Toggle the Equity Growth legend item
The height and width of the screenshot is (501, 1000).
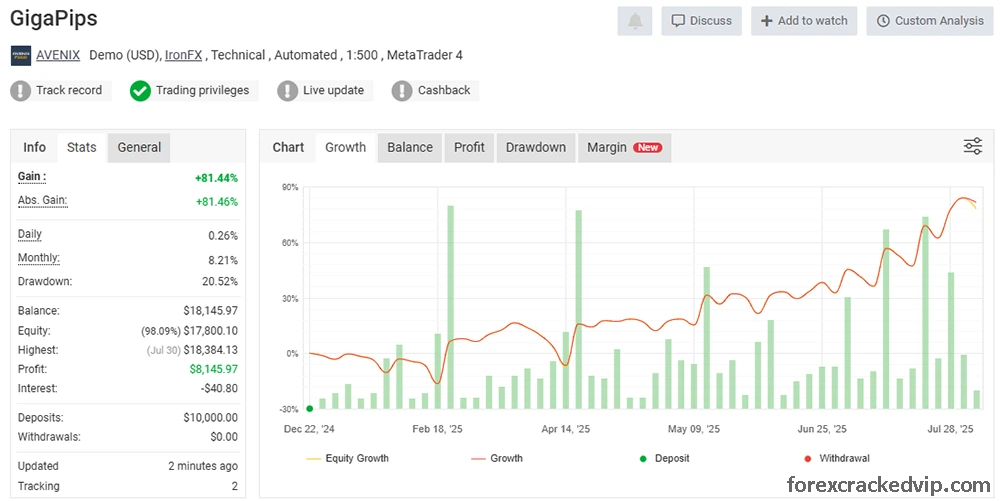pyautogui.click(x=348, y=458)
